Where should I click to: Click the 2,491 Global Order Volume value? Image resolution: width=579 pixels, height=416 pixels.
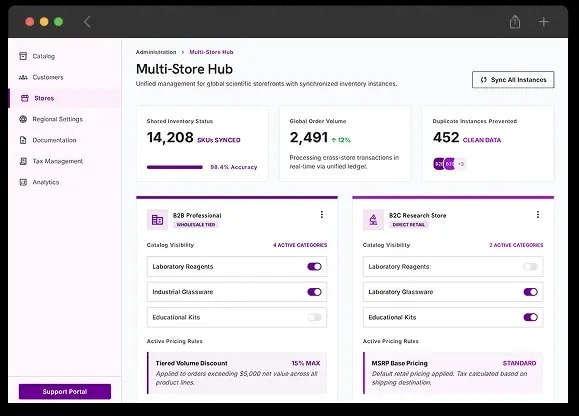pos(309,137)
